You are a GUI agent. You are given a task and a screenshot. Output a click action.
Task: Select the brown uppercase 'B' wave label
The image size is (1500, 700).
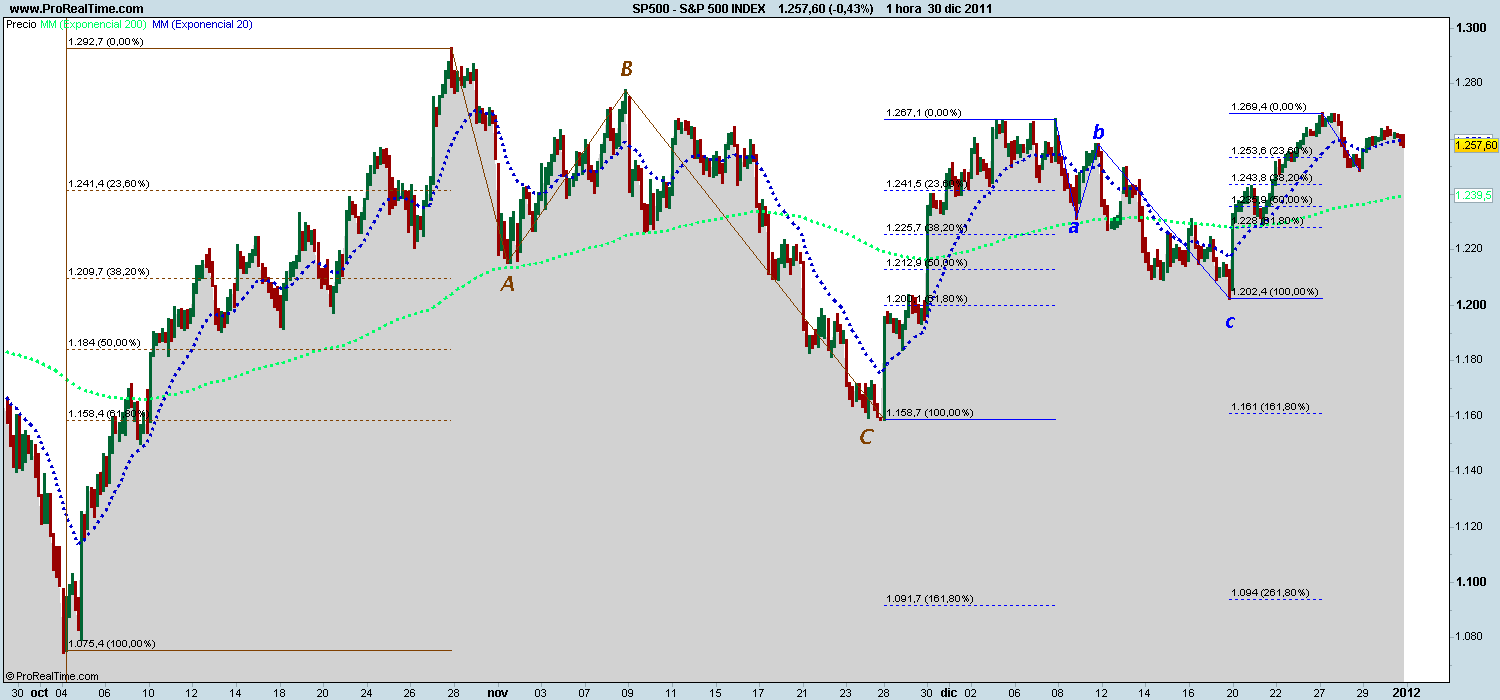pos(626,69)
